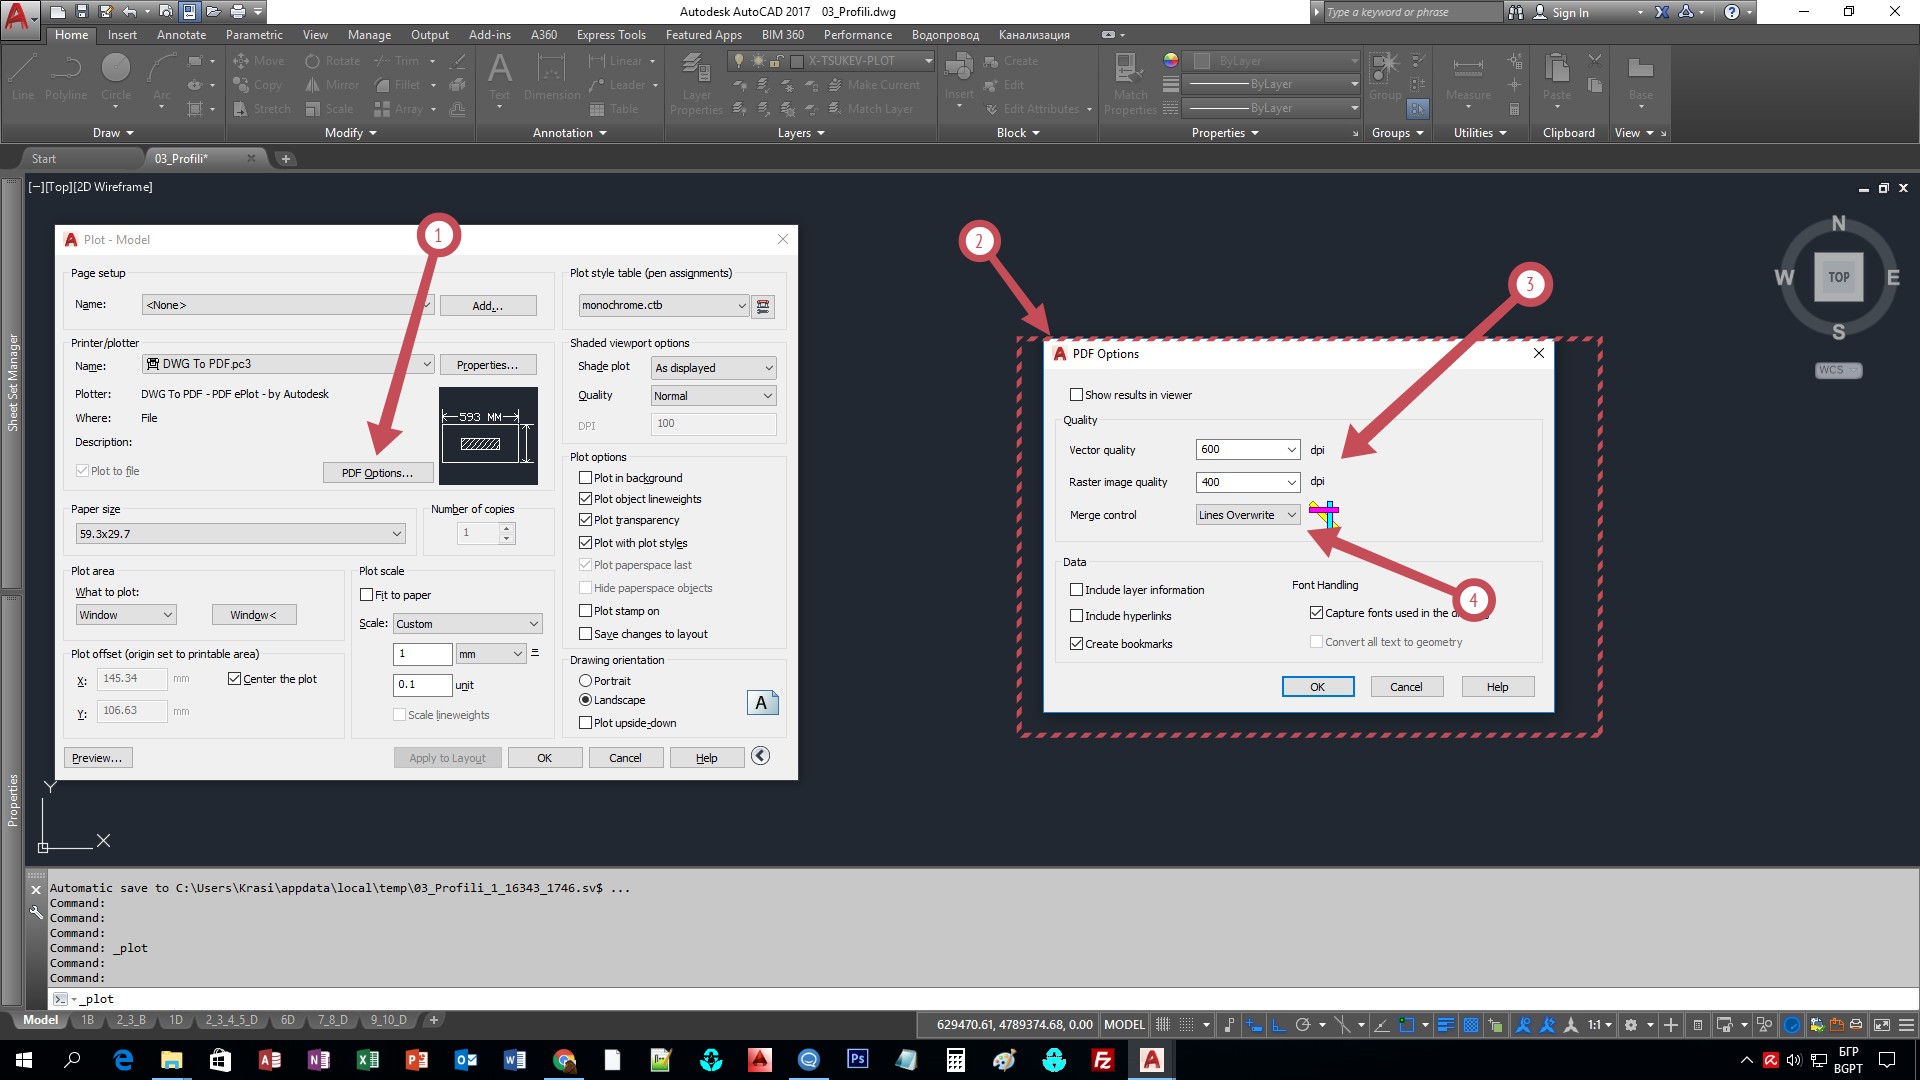Toggle Plot in background checkbox
This screenshot has height=1080, width=1920.
(x=585, y=478)
